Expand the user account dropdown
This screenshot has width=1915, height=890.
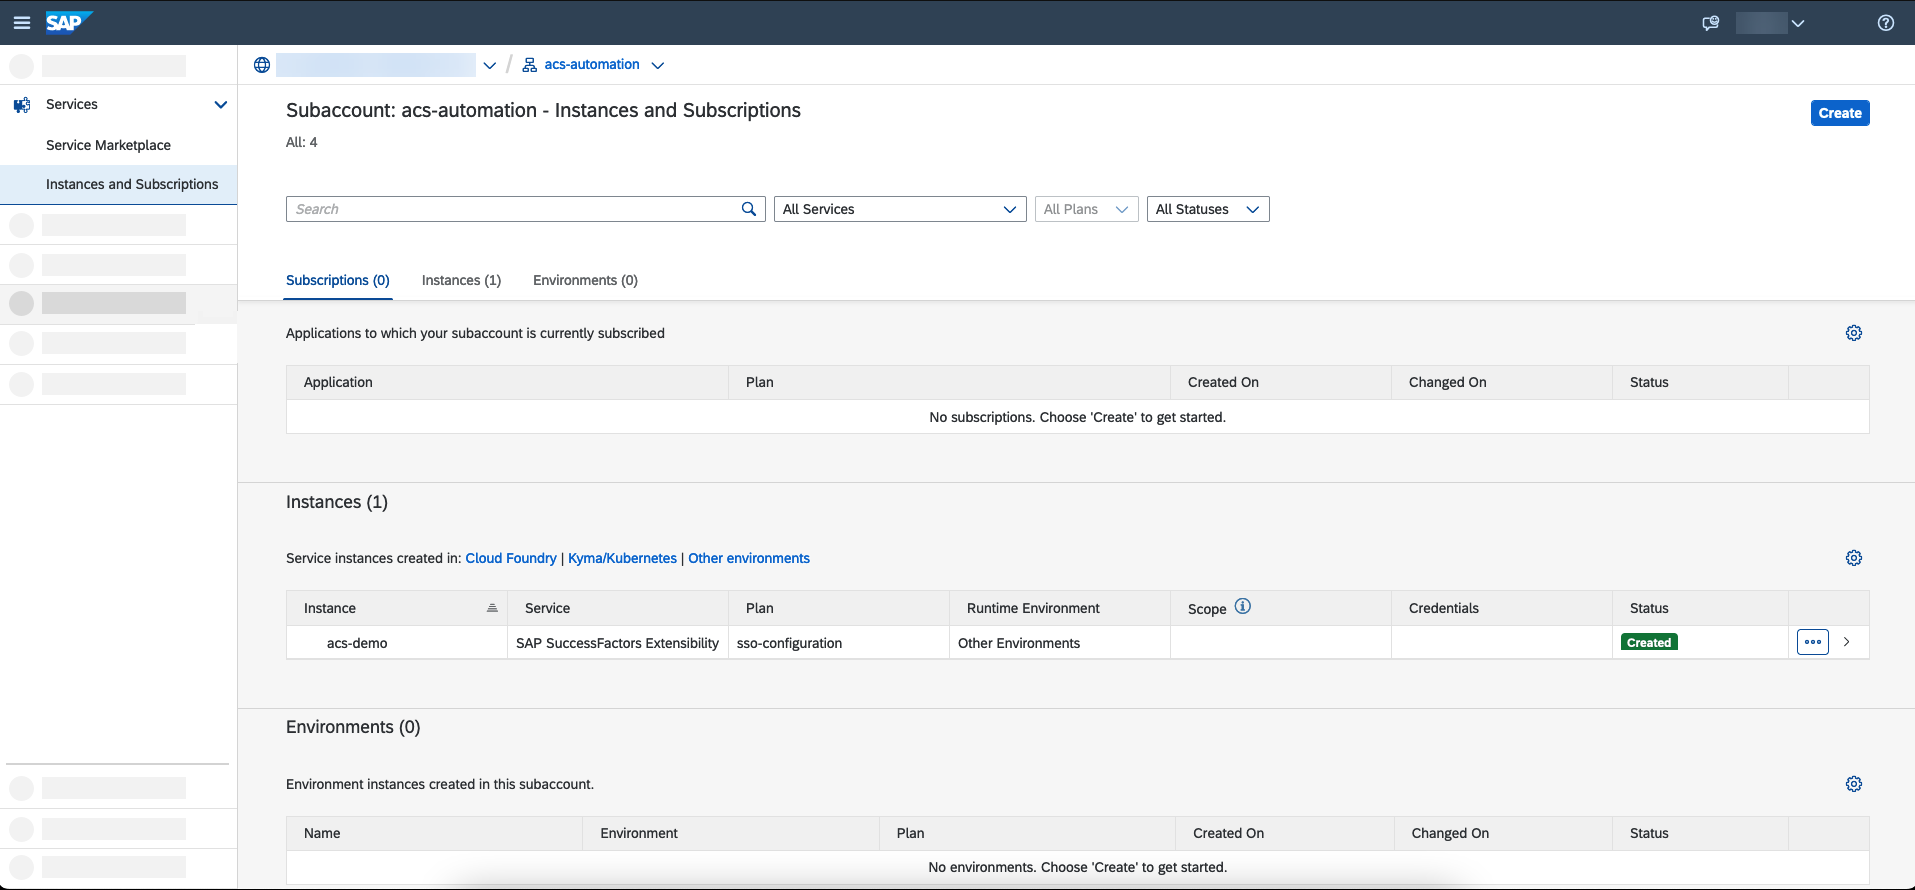1798,23
